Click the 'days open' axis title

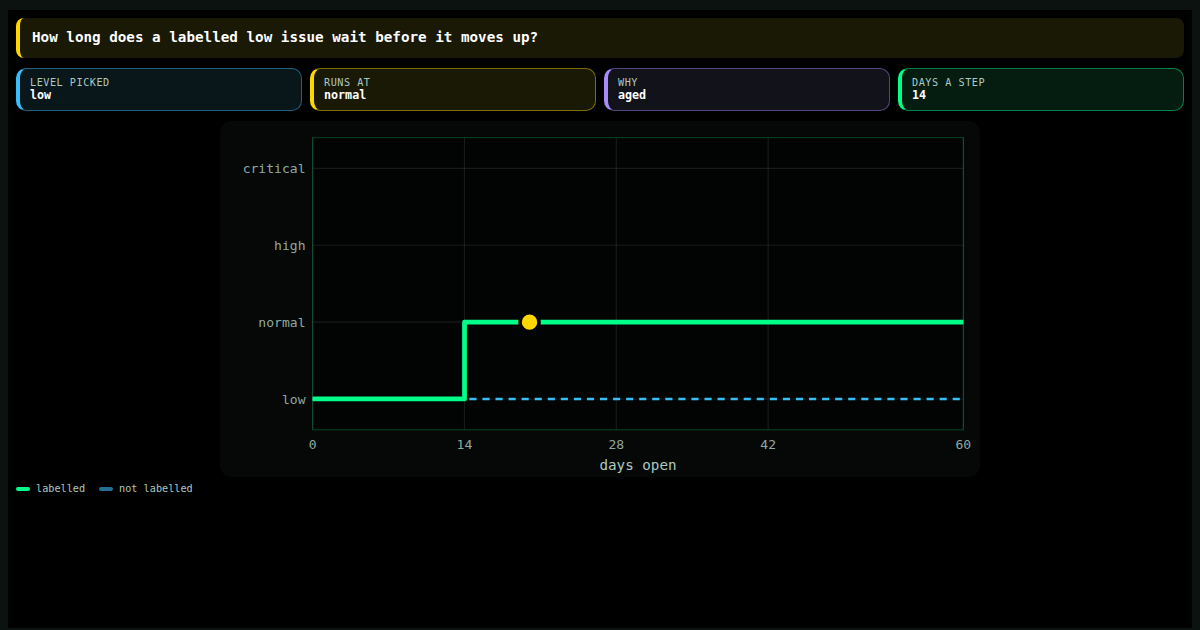coord(638,465)
